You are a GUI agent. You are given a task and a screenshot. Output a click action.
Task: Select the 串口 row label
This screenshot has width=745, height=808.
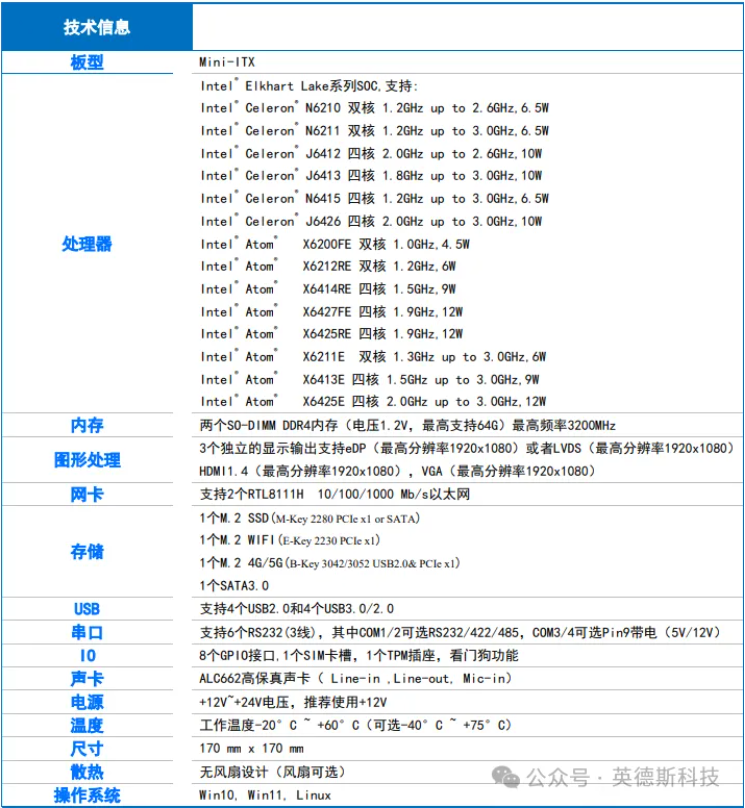coord(87,632)
